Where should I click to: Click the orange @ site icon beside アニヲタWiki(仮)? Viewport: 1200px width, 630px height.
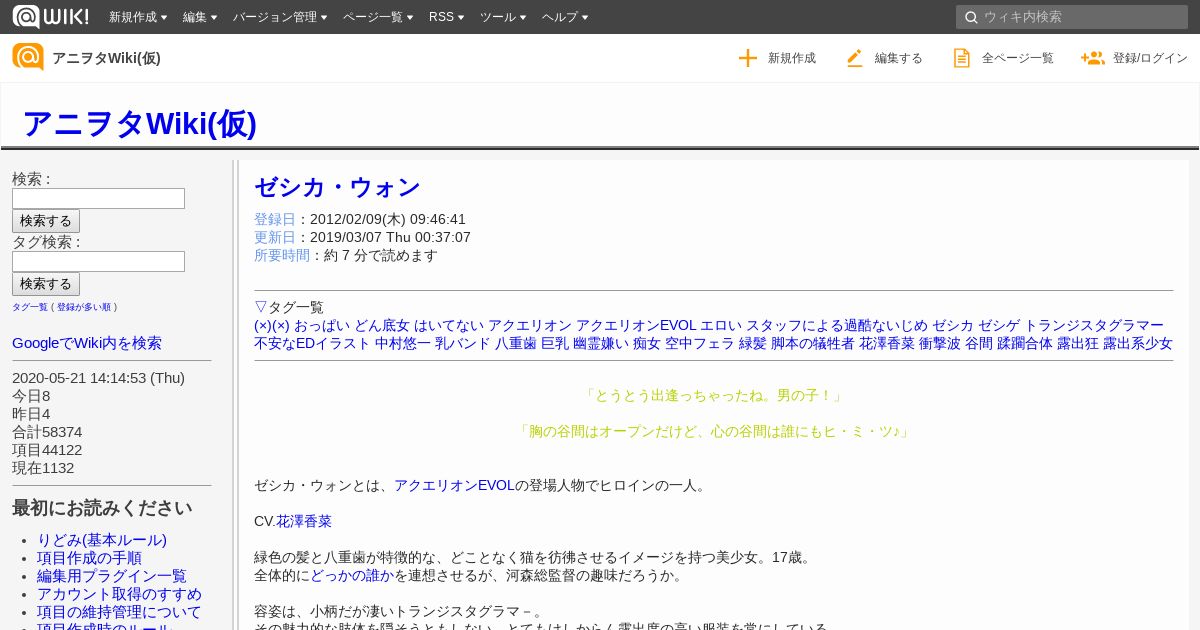click(x=28, y=57)
